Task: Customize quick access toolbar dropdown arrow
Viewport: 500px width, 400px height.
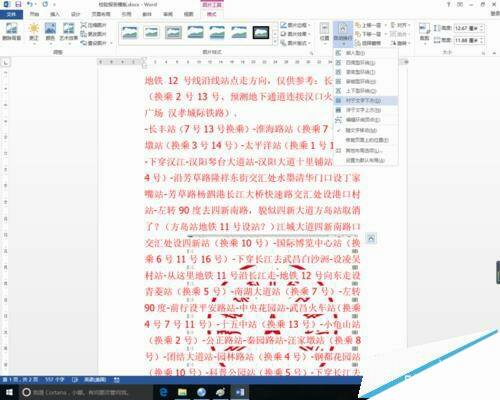Action: (x=54, y=5)
